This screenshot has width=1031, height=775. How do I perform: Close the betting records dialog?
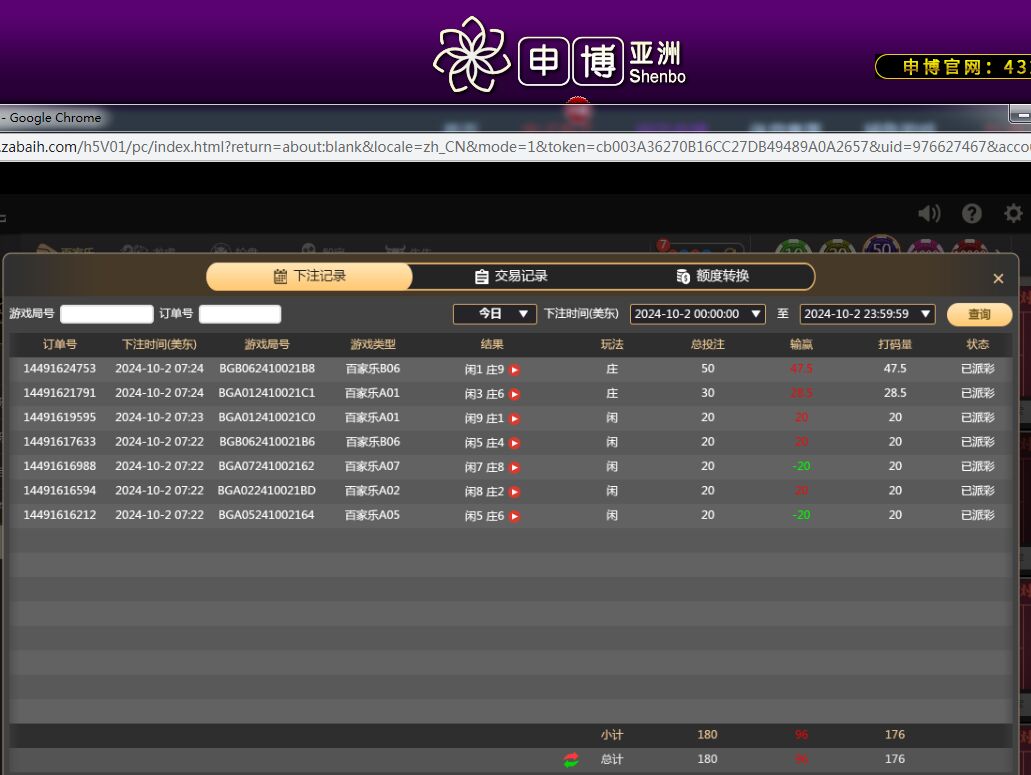click(x=998, y=279)
